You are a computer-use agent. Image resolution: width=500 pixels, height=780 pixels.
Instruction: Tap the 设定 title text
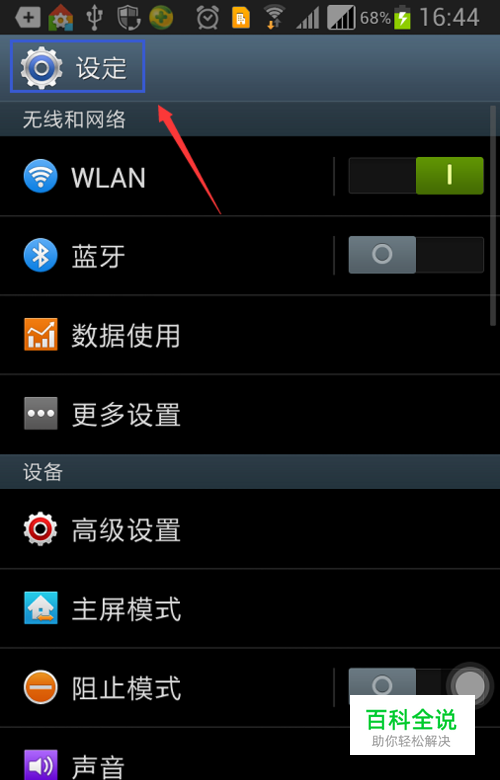pos(101,68)
